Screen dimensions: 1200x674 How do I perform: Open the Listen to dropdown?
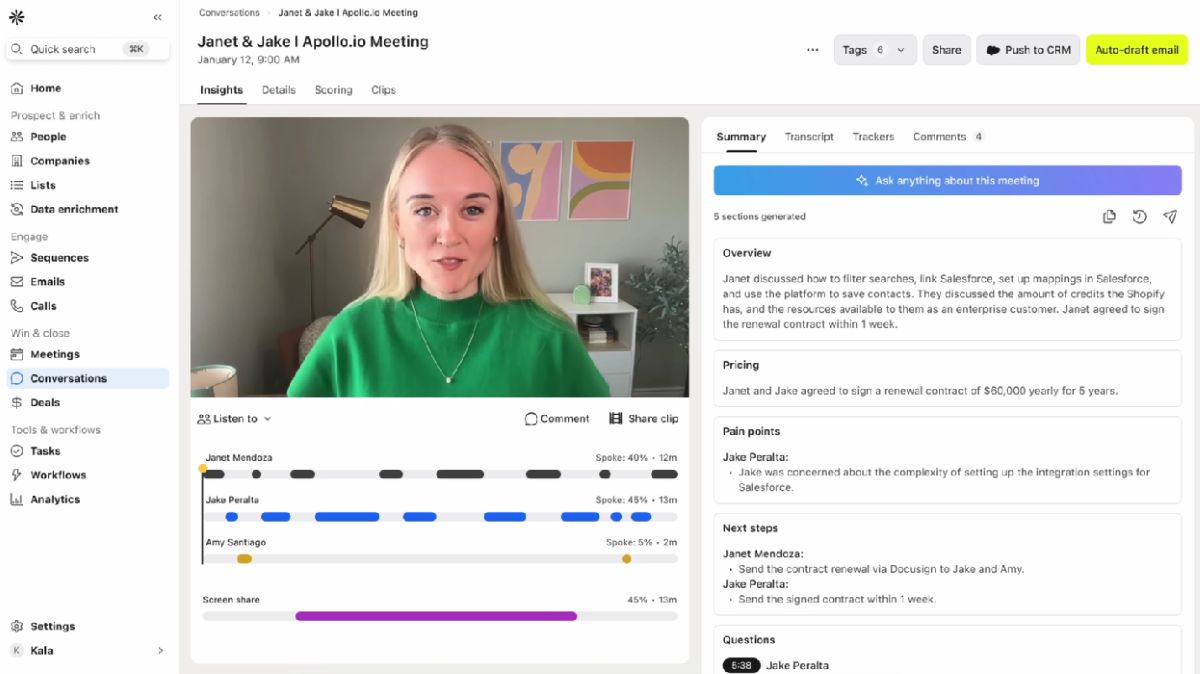(x=234, y=419)
